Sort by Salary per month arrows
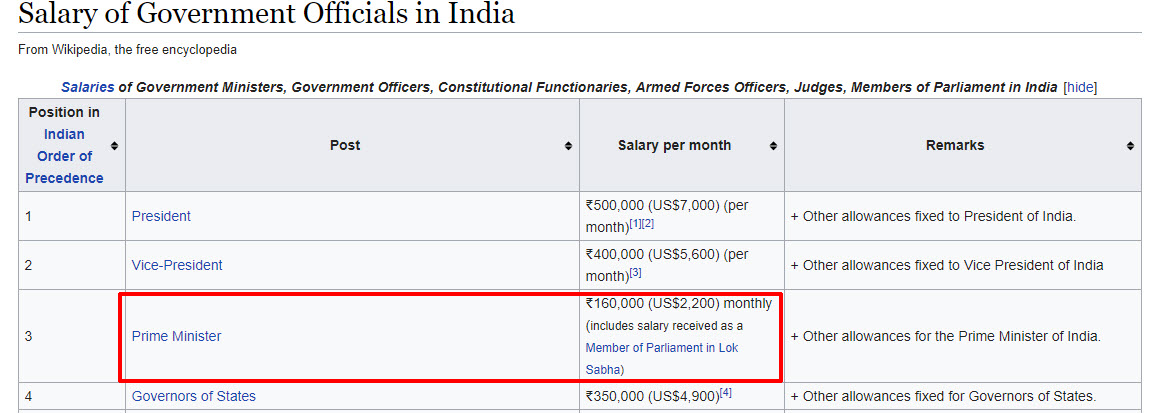Image resolution: width=1153 pixels, height=413 pixels. [x=773, y=146]
